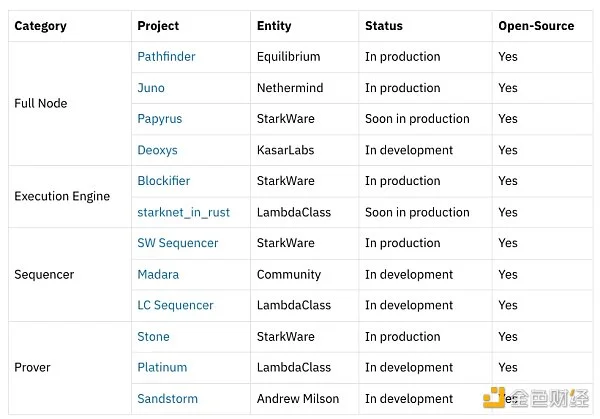The image size is (600, 419).
Task: Click the SW Sequencer link
Action: coord(178,243)
